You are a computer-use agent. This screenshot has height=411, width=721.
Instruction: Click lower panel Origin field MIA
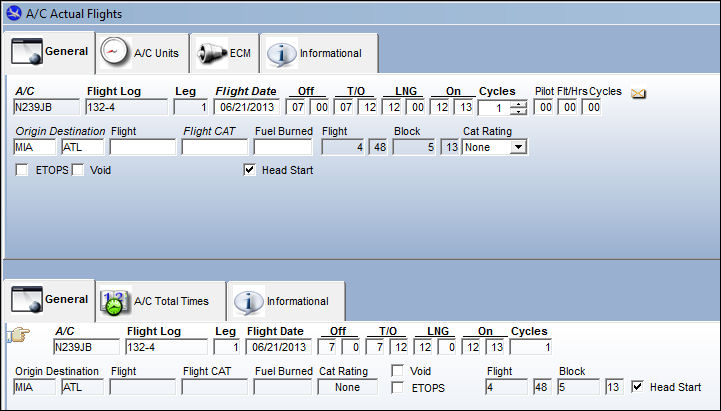pyautogui.click(x=35, y=387)
